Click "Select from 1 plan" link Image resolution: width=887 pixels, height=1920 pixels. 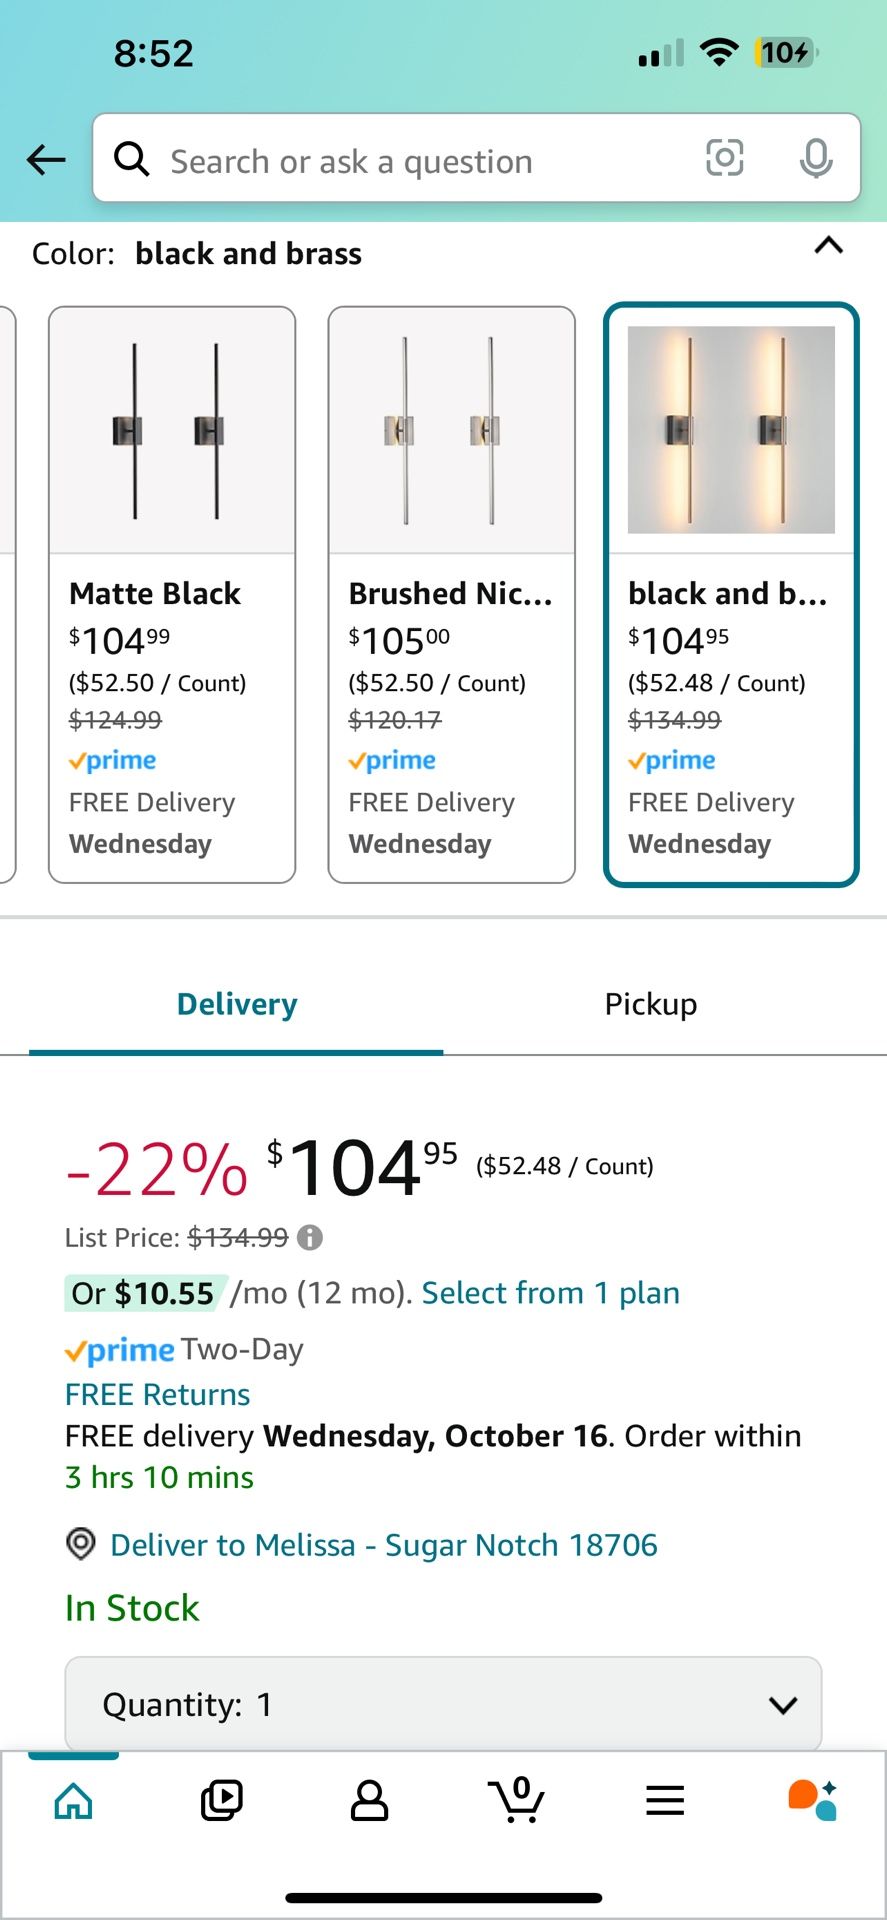(550, 1293)
